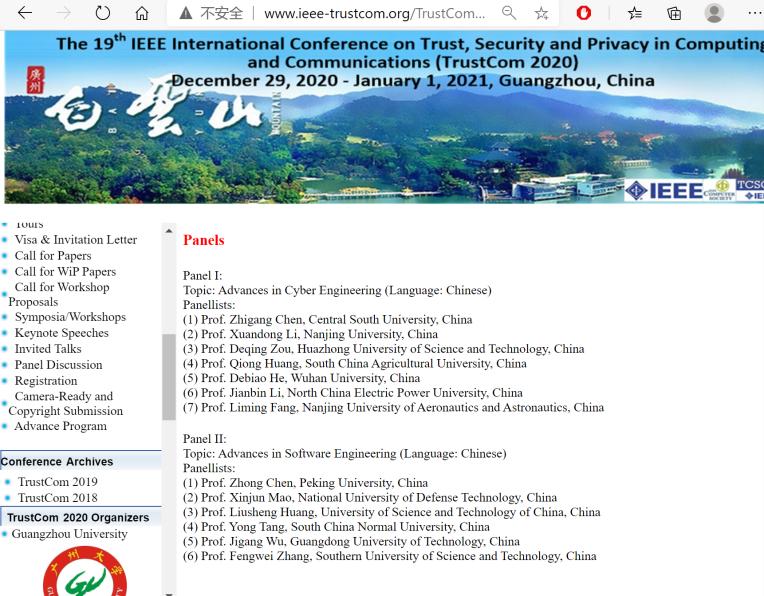Reload the page with the refresh icon
Viewport: 764px width, 596px height.
tap(103, 13)
